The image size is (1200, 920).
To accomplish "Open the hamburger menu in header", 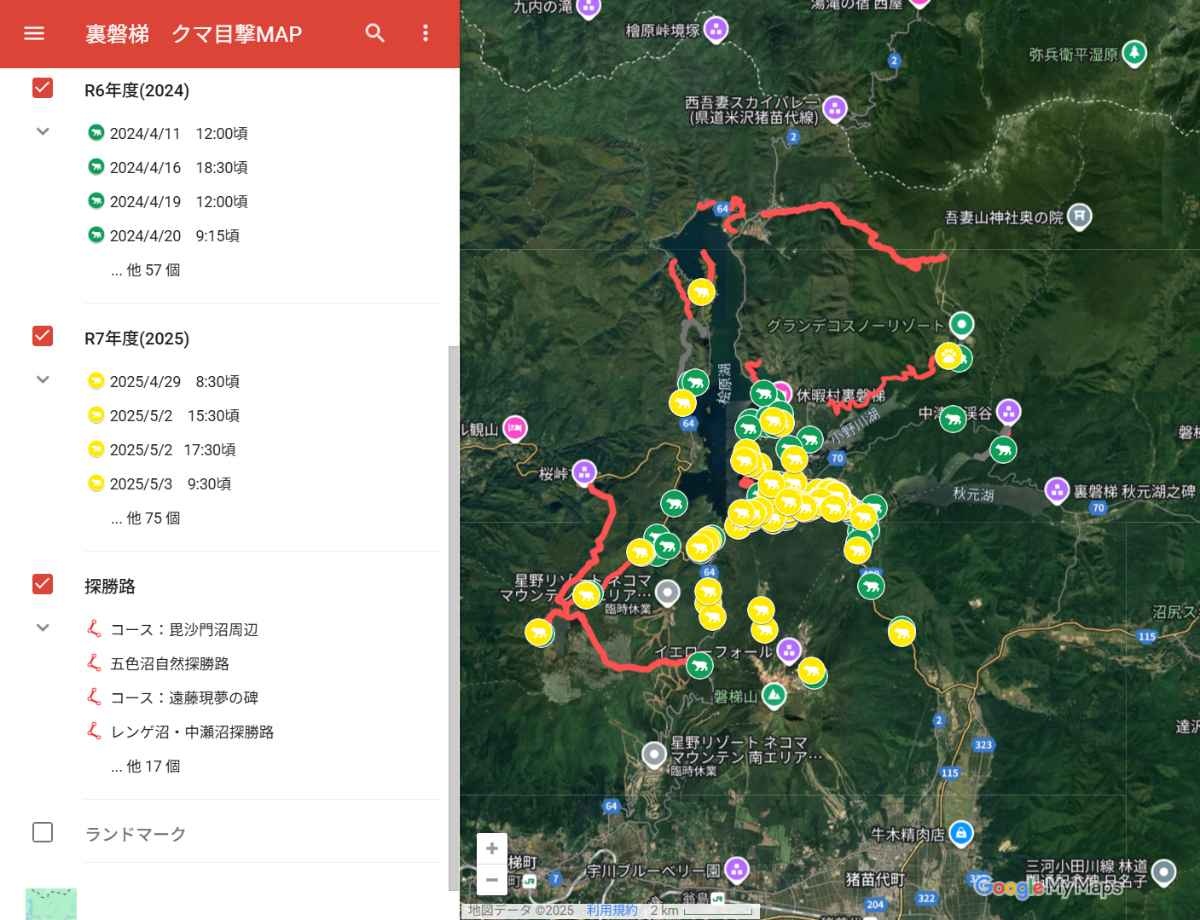I will click(x=34, y=33).
